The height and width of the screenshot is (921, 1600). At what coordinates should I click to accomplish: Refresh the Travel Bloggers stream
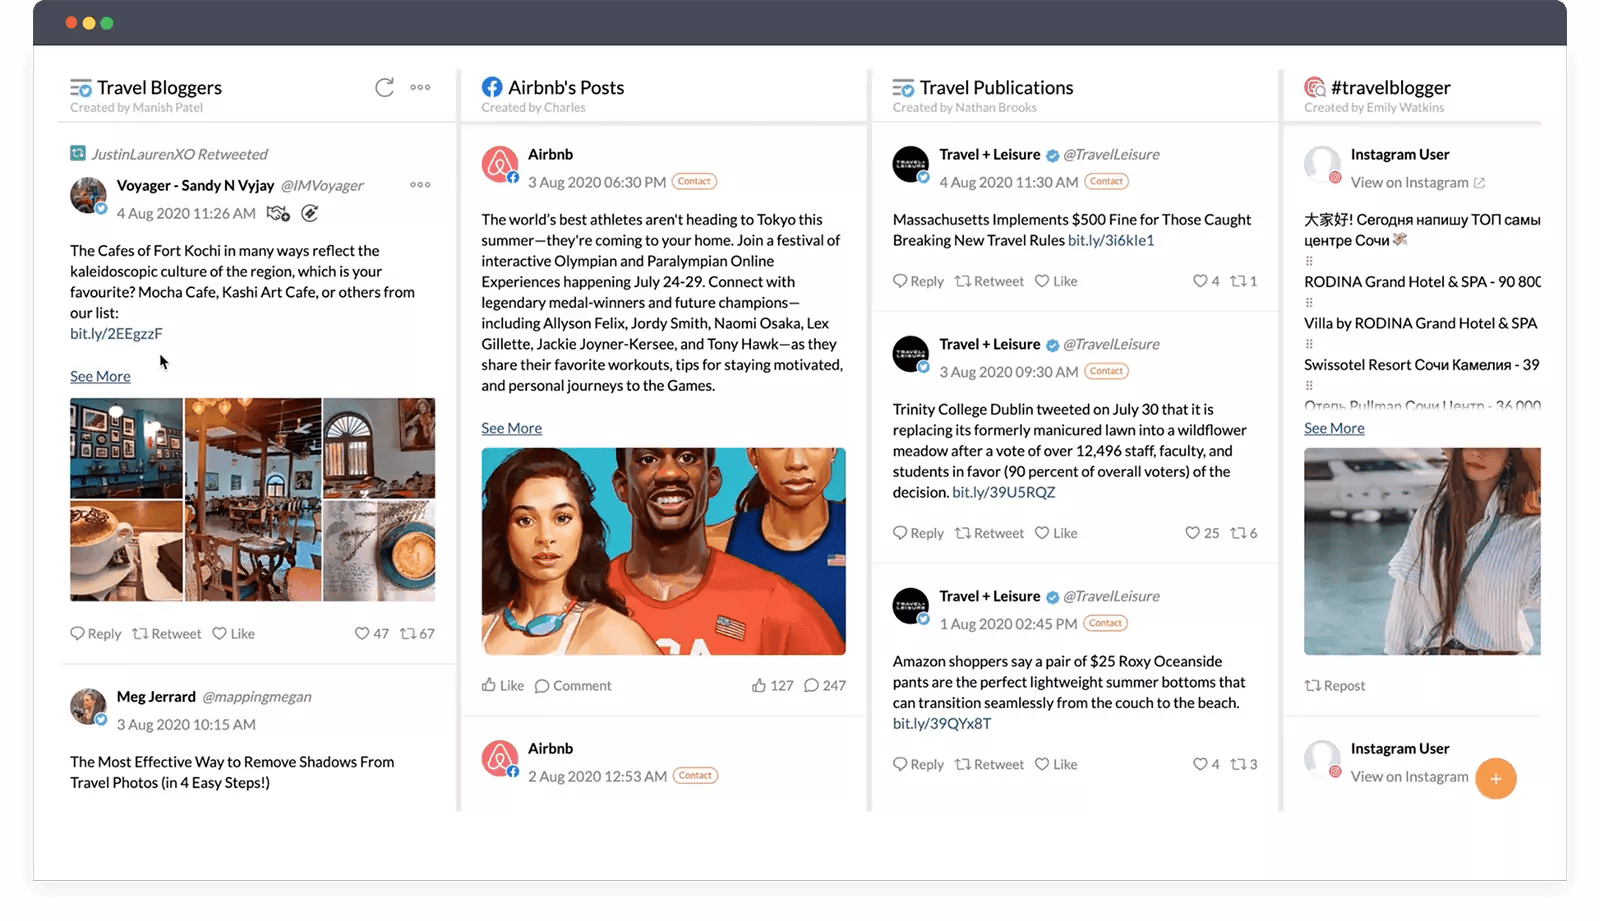click(x=384, y=87)
